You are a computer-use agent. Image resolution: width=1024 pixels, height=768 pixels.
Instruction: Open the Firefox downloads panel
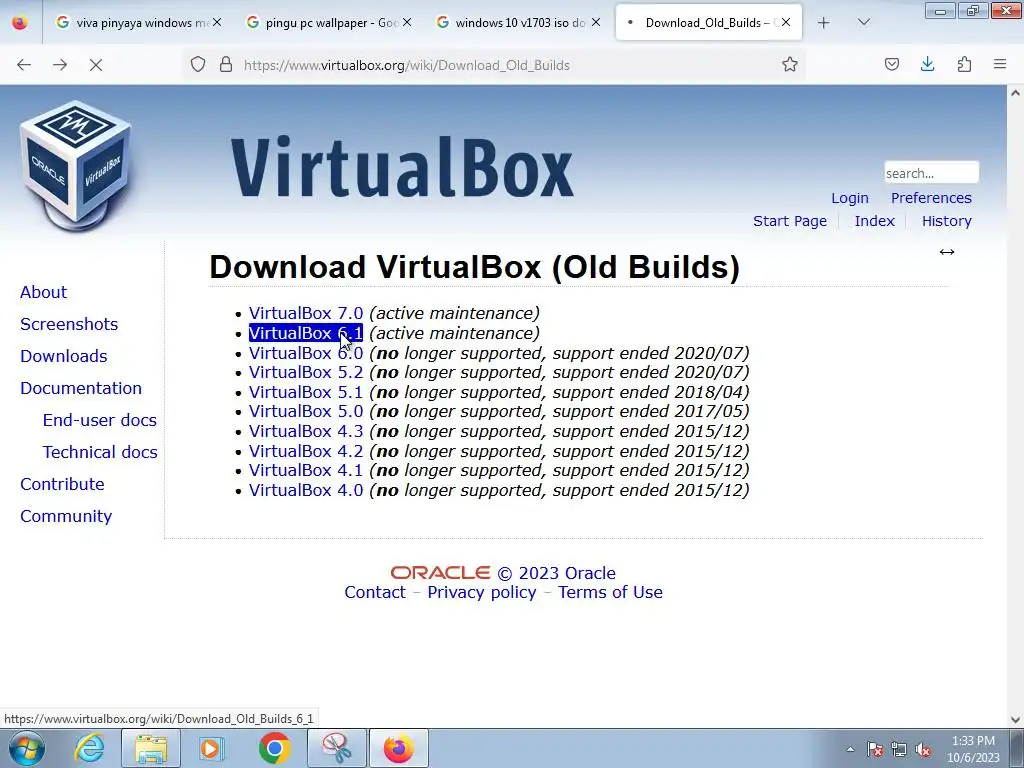(927, 65)
